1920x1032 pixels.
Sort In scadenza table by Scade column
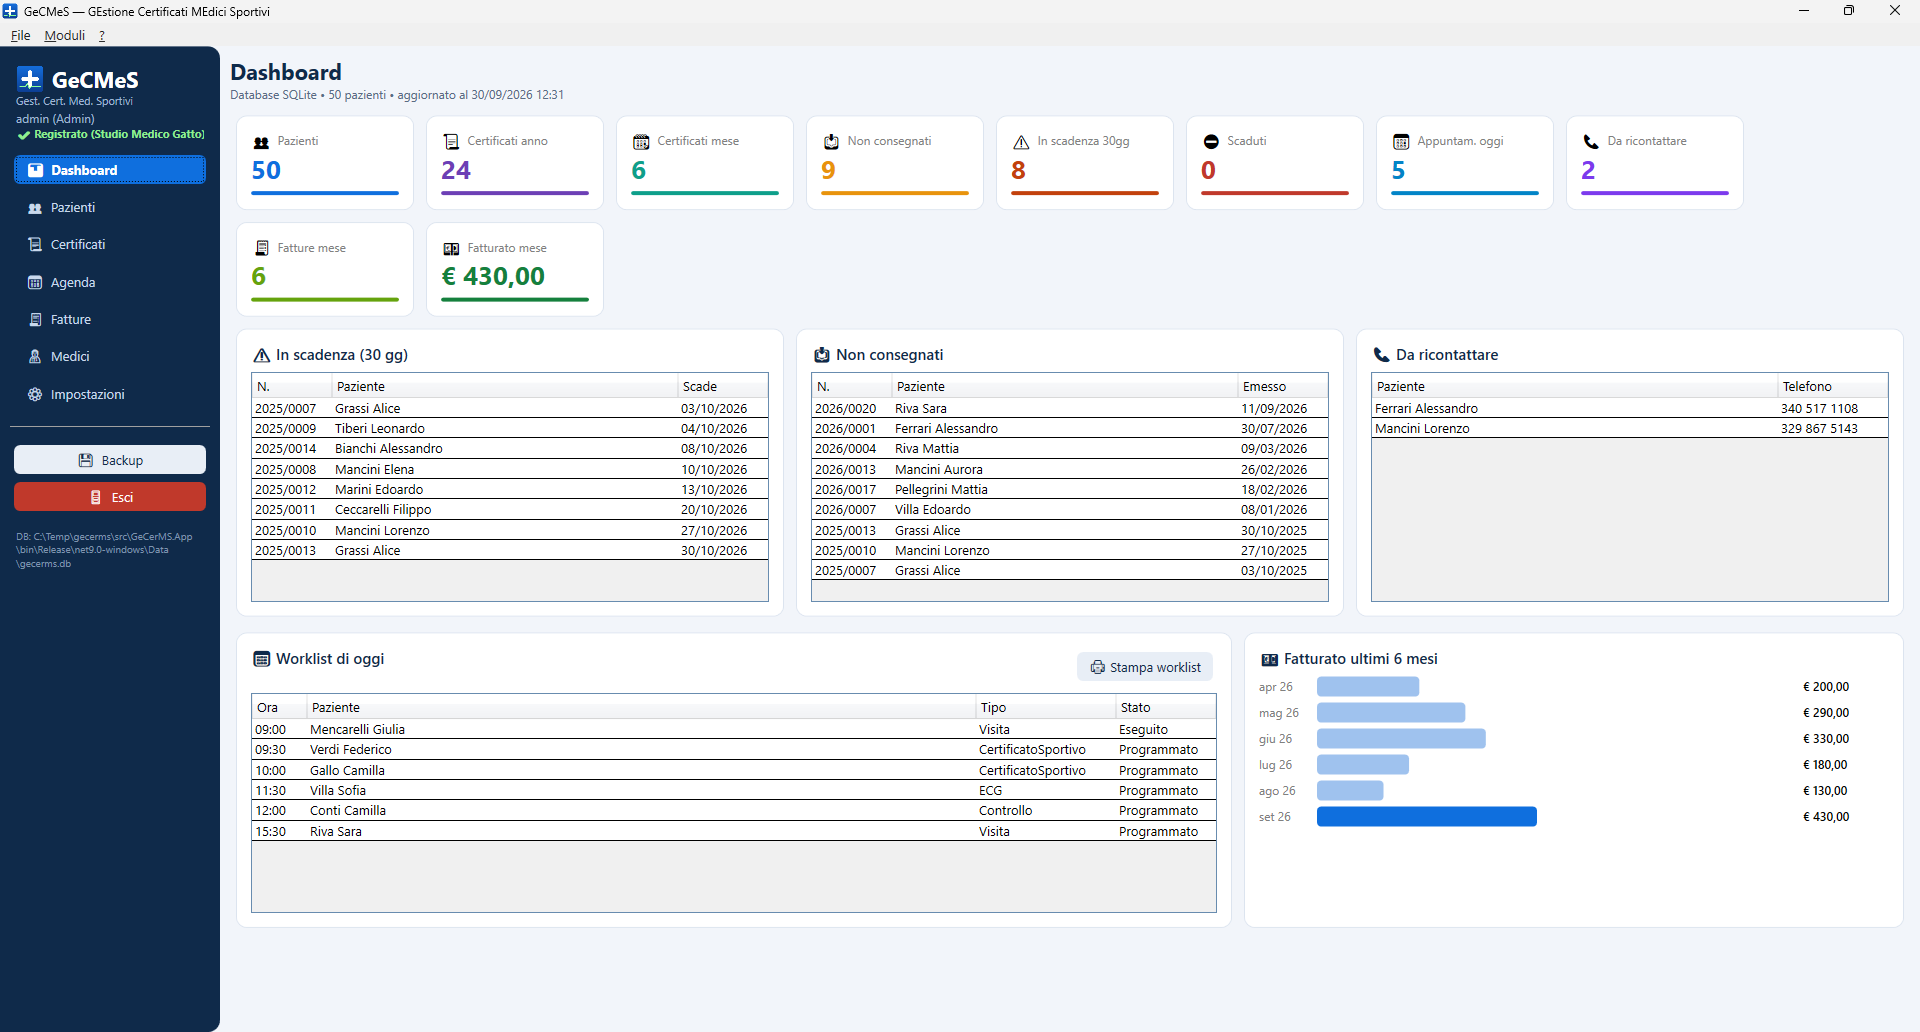[x=722, y=387]
